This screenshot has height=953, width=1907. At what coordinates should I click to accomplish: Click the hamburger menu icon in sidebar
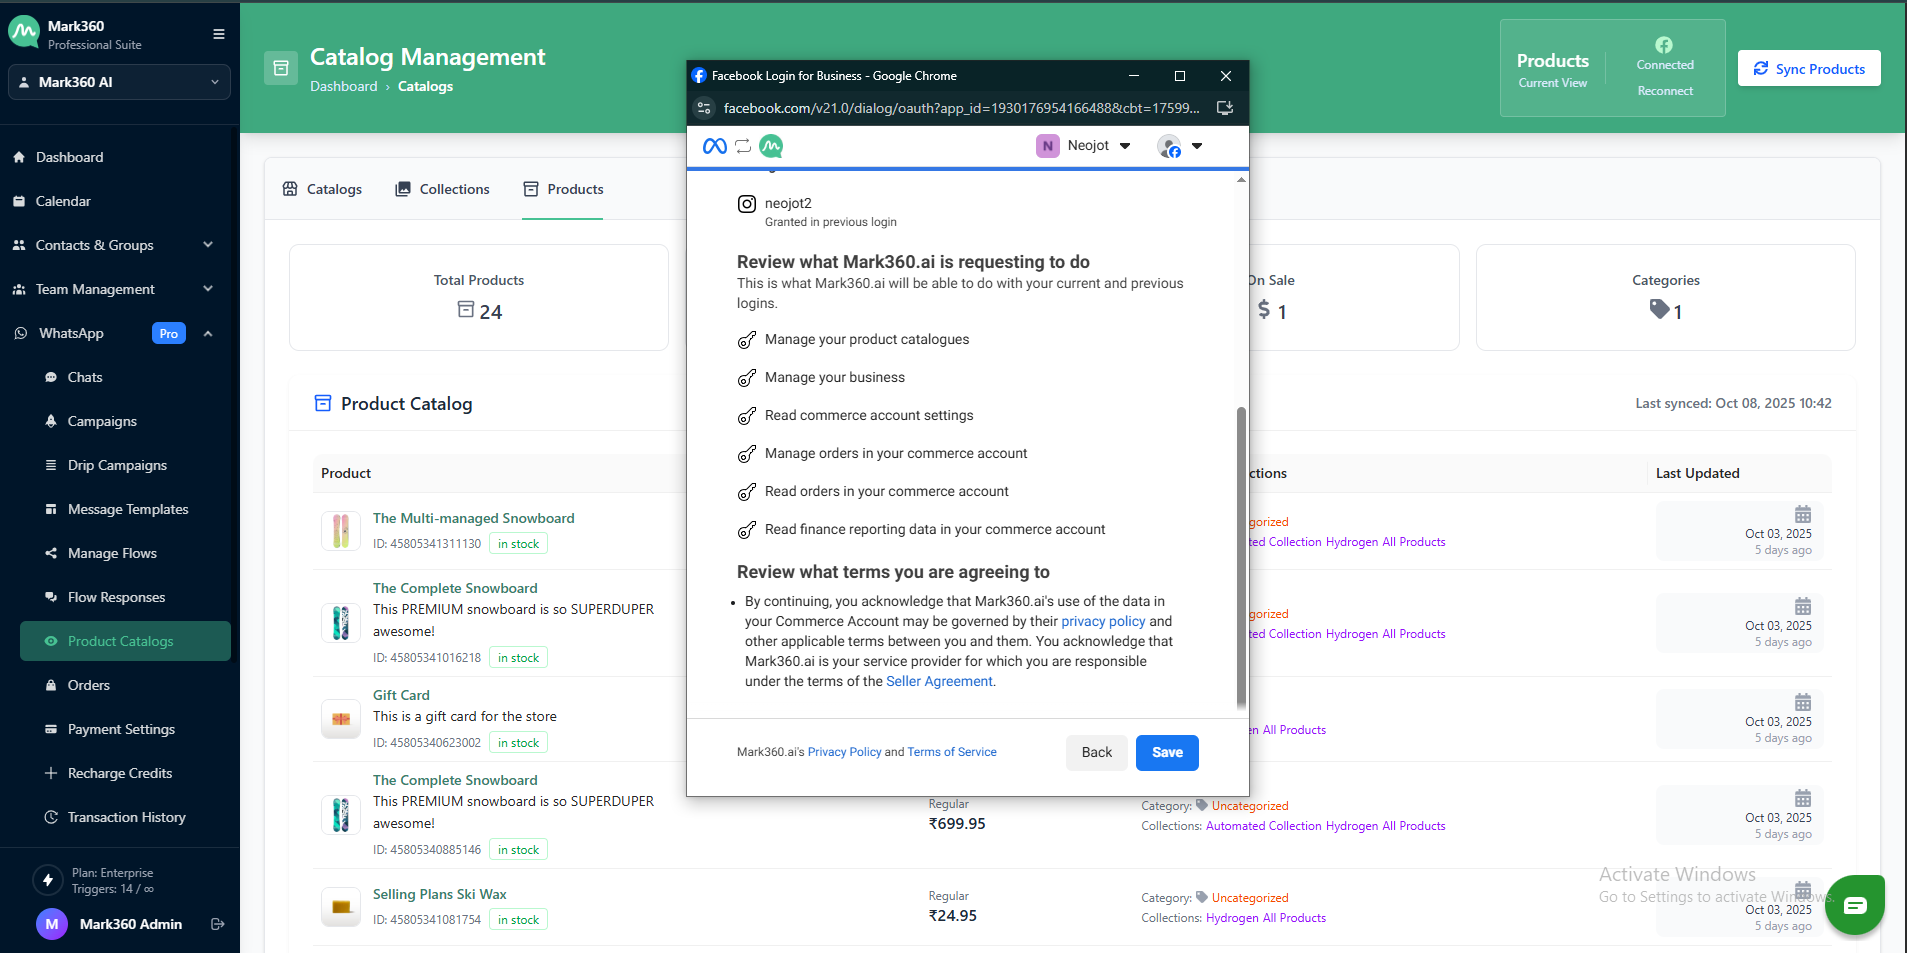pos(218,34)
